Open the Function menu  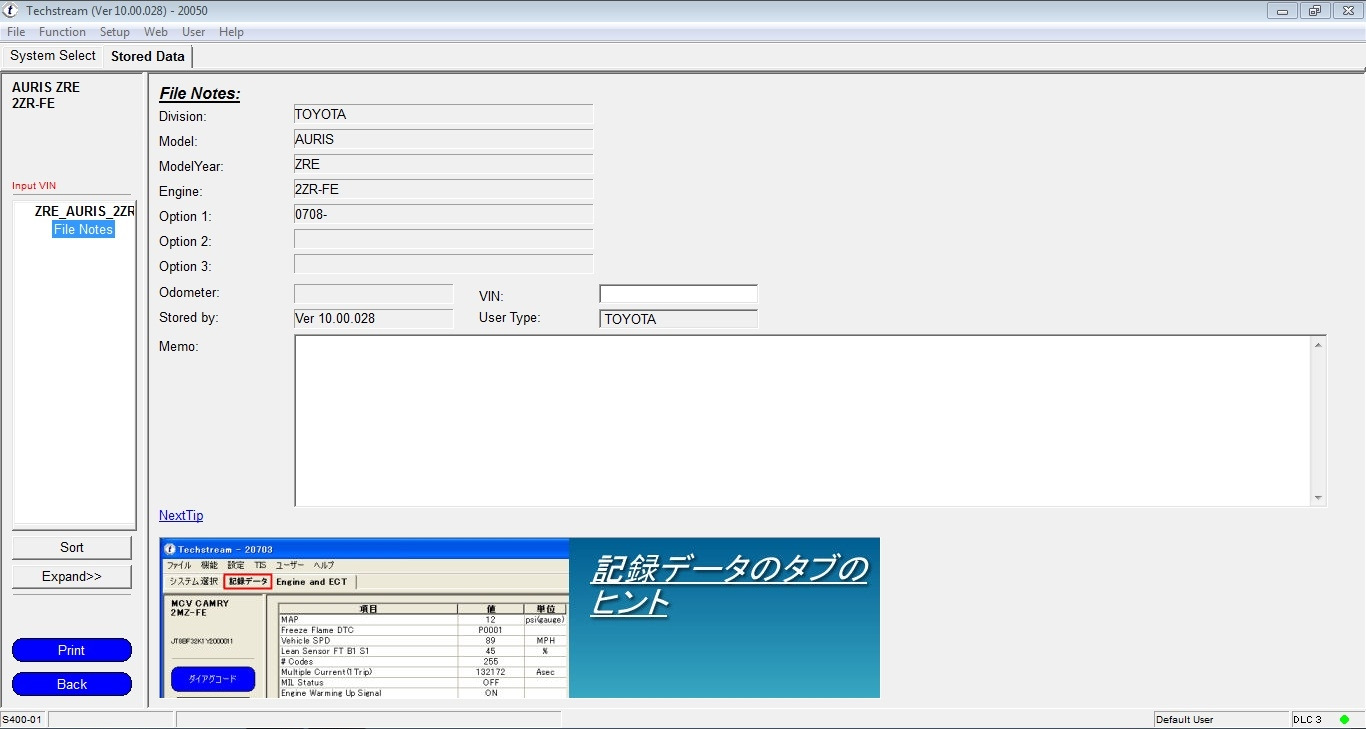(62, 32)
